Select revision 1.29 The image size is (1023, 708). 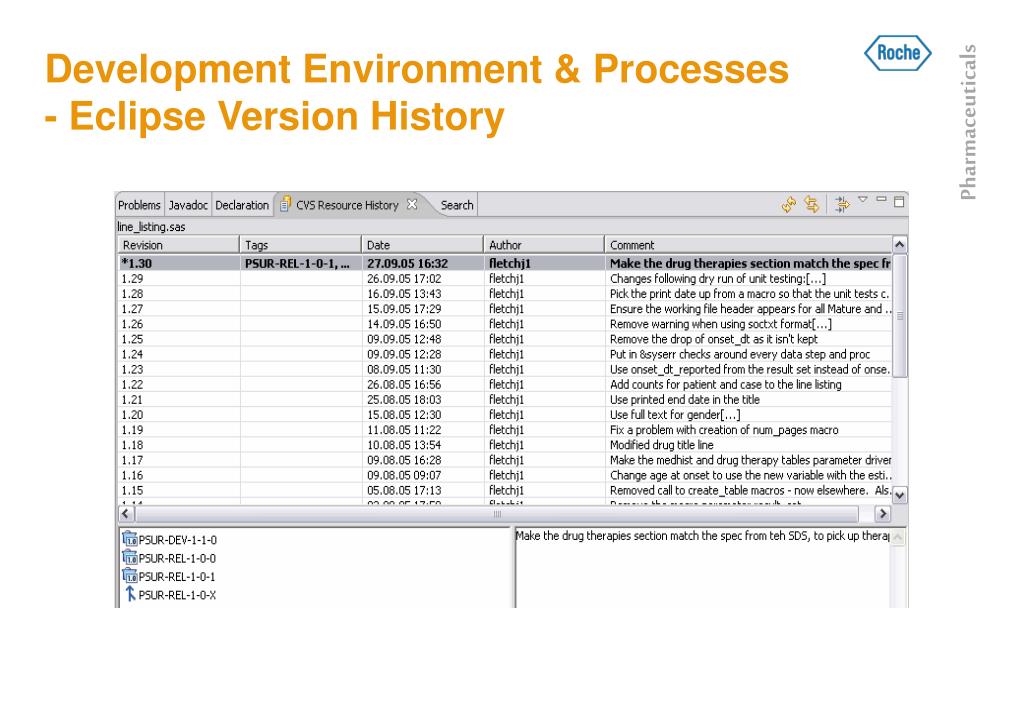pyautogui.click(x=132, y=279)
